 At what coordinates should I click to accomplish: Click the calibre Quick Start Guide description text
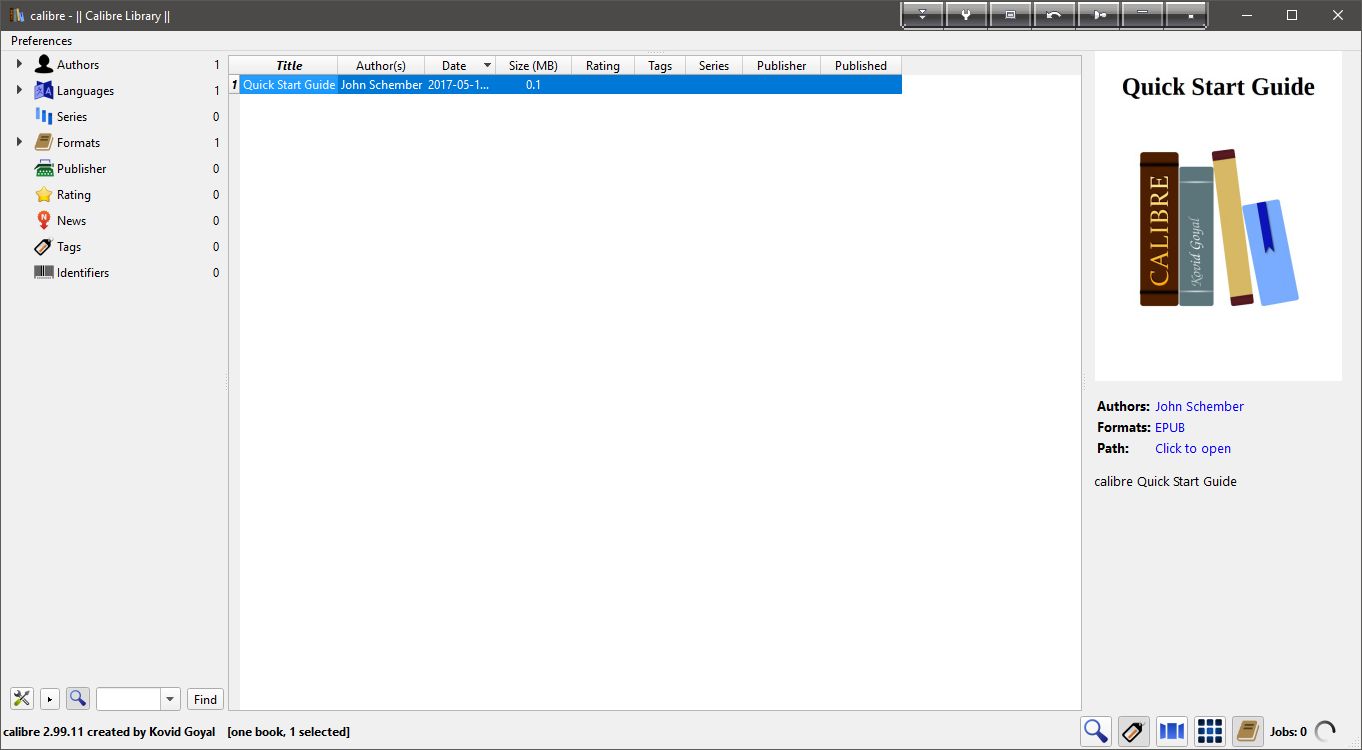point(1166,482)
